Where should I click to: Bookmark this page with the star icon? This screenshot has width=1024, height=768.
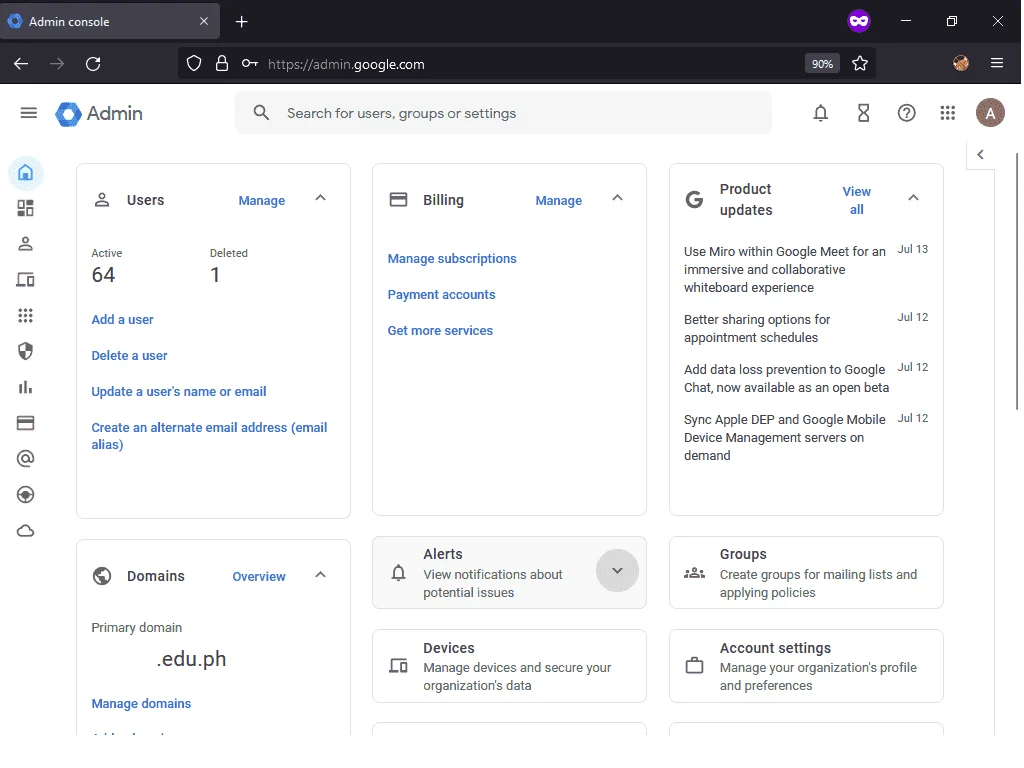click(859, 64)
